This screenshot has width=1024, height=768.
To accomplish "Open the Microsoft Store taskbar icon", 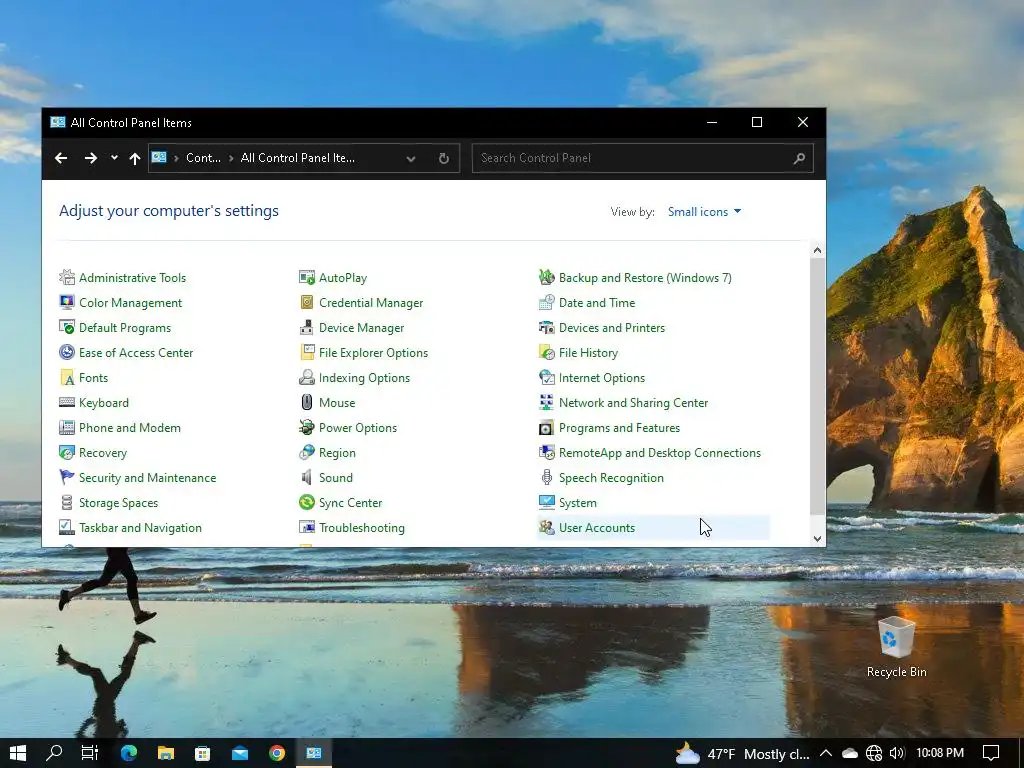I will 202,753.
